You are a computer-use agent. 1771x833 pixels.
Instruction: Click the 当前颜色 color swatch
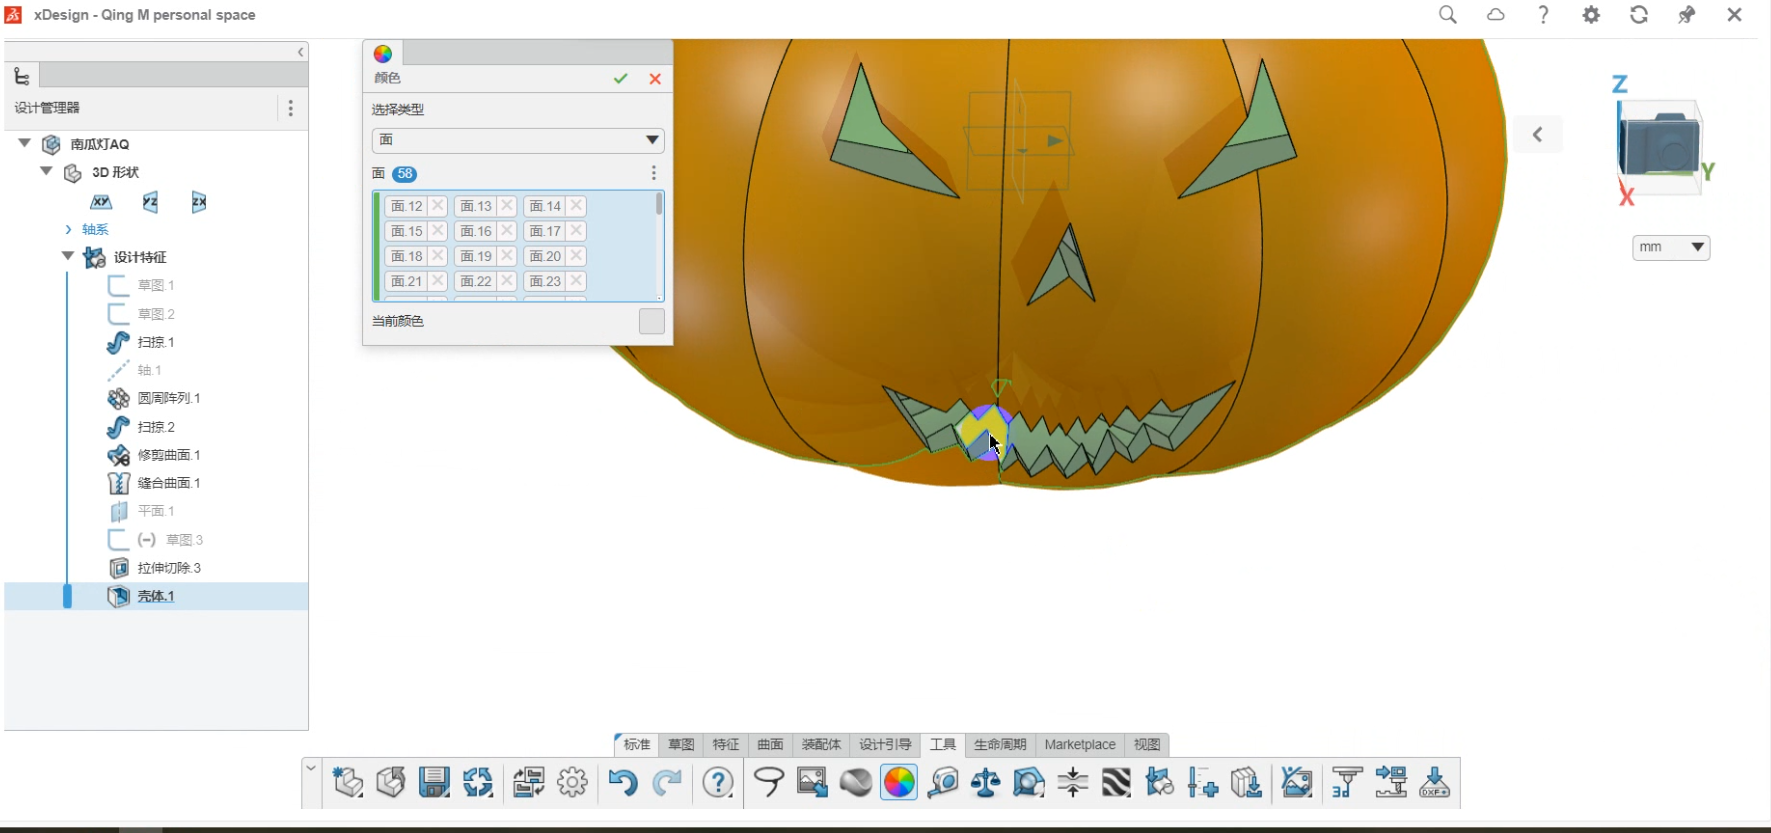652,321
